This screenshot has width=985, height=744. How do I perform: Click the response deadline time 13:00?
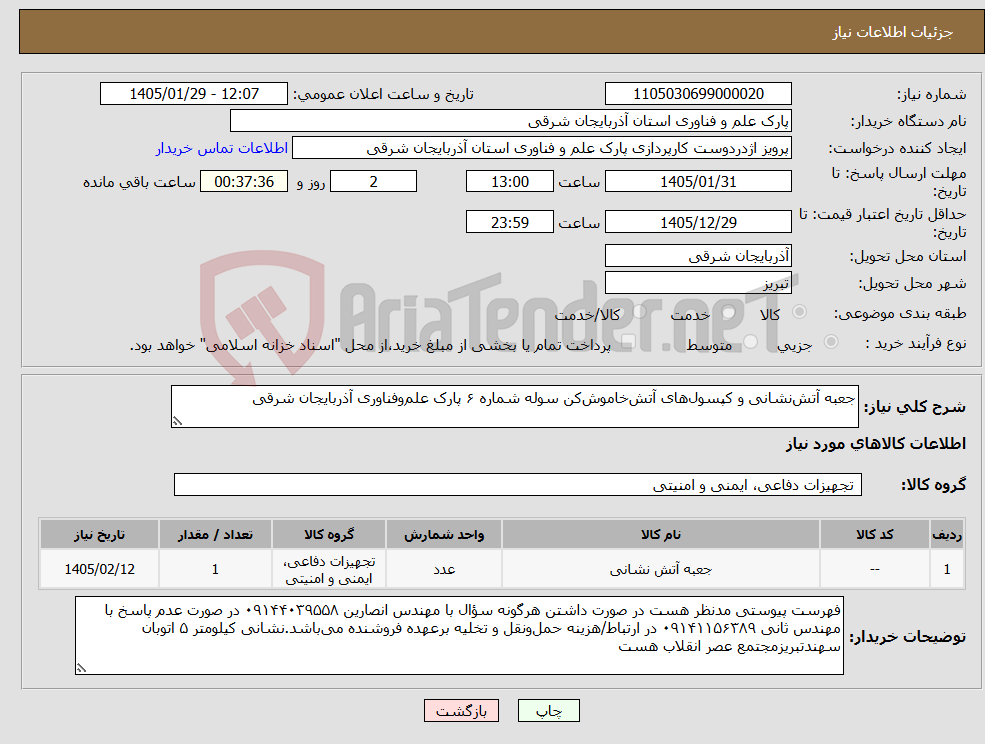click(x=509, y=182)
